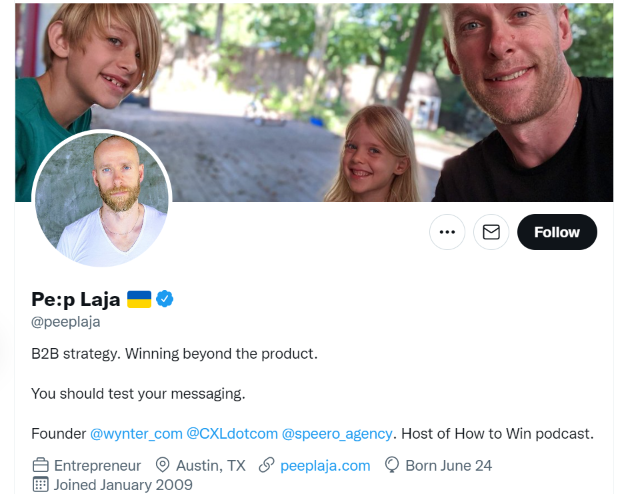
Task: Visit the peeplaja.com website link
Action: coord(325,465)
